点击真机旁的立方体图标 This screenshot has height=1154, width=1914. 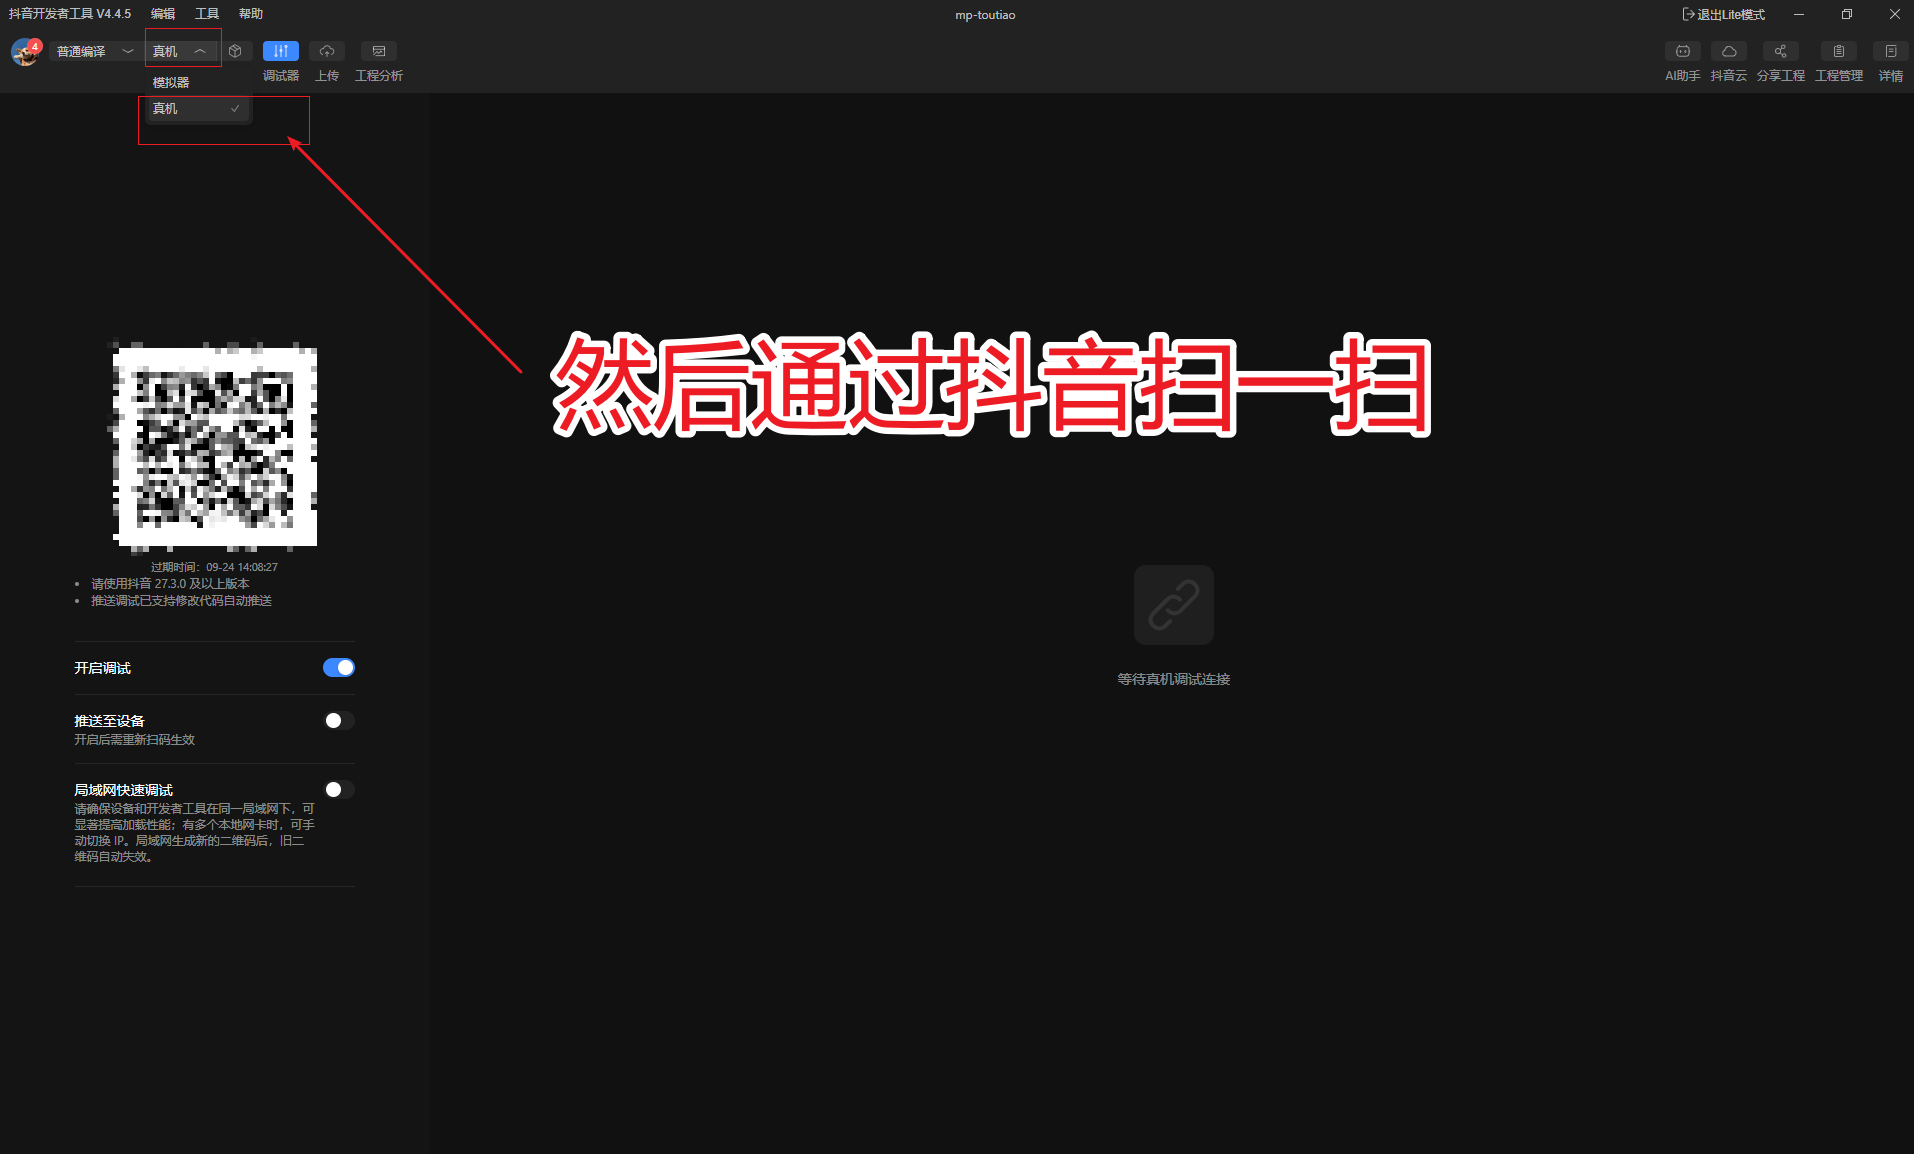click(x=235, y=51)
